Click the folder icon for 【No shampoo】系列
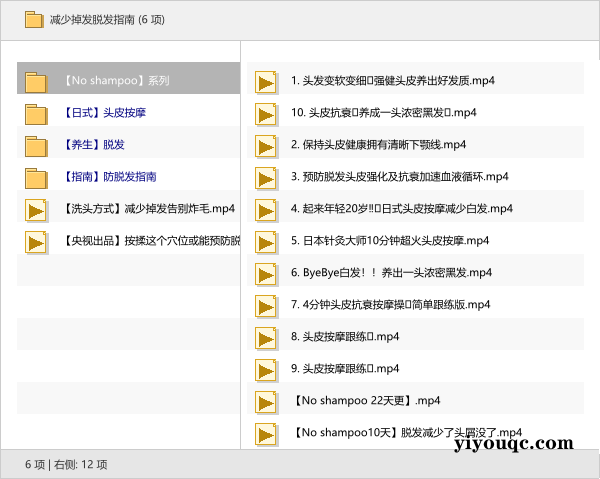The height and width of the screenshot is (479, 600). pos(36,81)
